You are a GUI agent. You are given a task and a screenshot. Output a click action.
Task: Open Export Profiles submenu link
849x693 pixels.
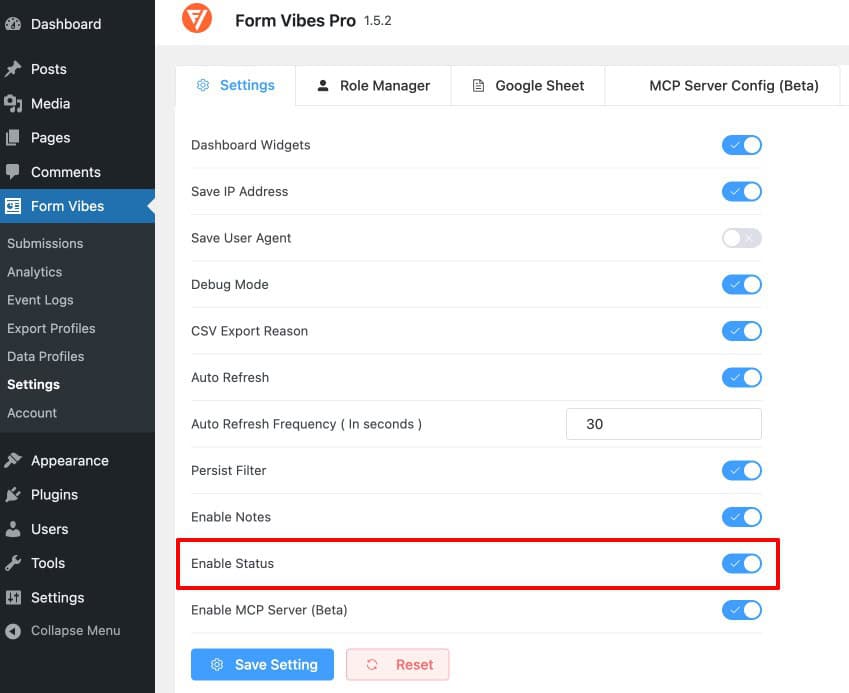point(51,328)
